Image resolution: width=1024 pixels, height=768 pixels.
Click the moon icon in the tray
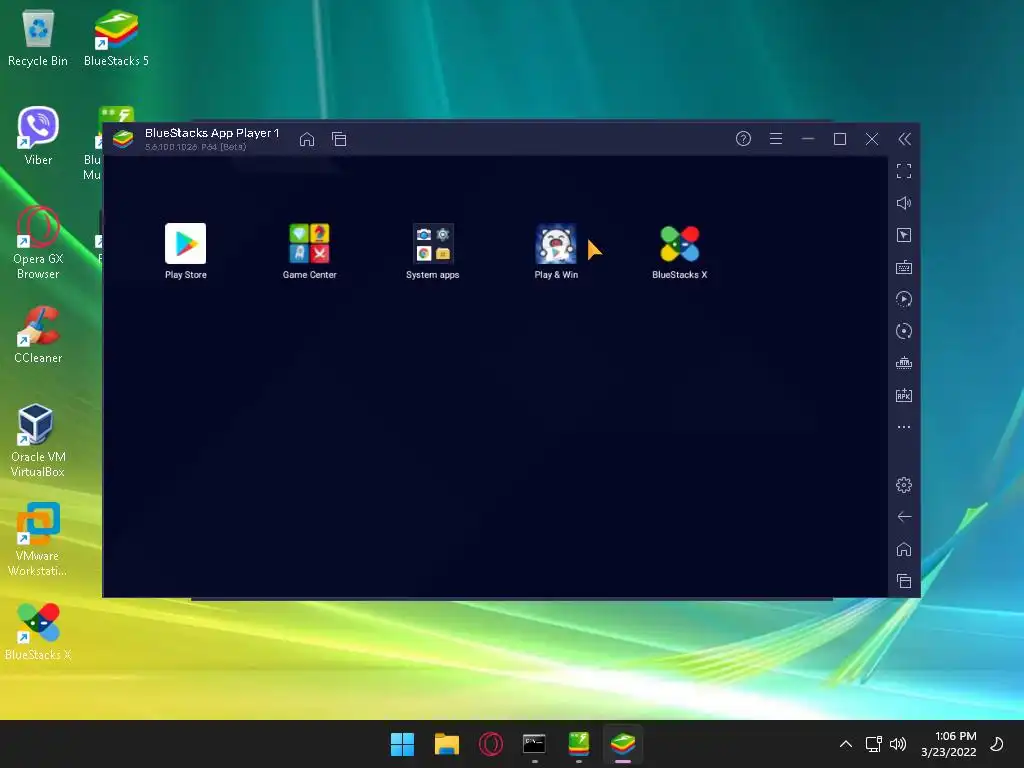click(x=997, y=744)
